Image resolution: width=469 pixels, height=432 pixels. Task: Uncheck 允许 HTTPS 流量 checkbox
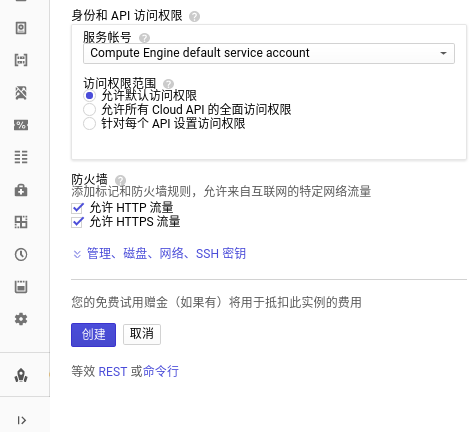(78, 222)
